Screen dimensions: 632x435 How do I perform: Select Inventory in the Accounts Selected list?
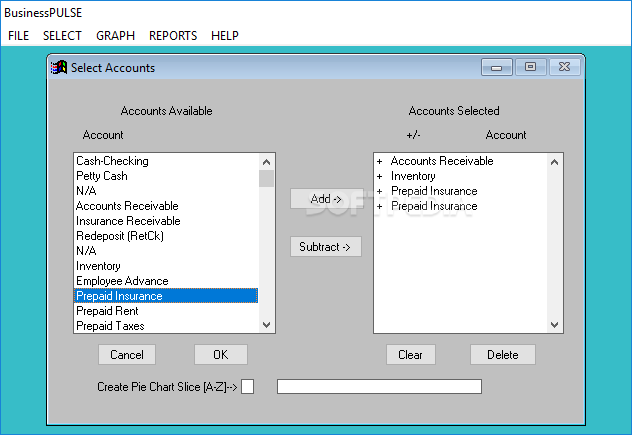tap(460, 176)
